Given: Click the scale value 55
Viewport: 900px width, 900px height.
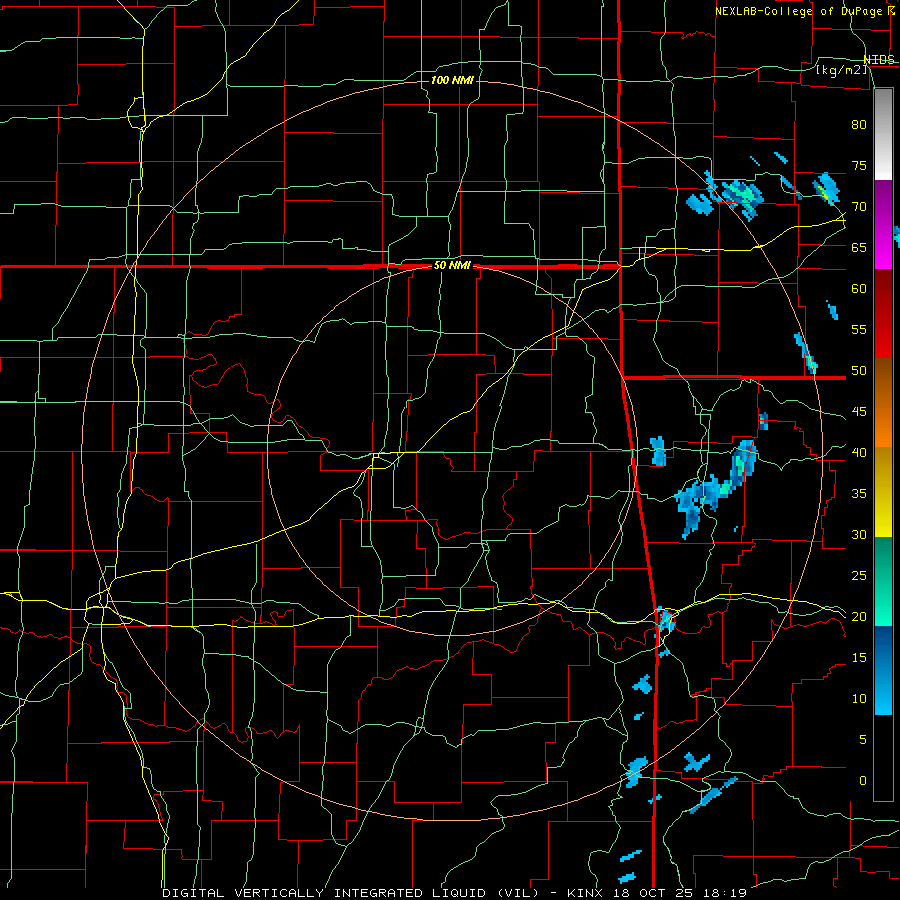Looking at the screenshot, I should pyautogui.click(x=859, y=329).
